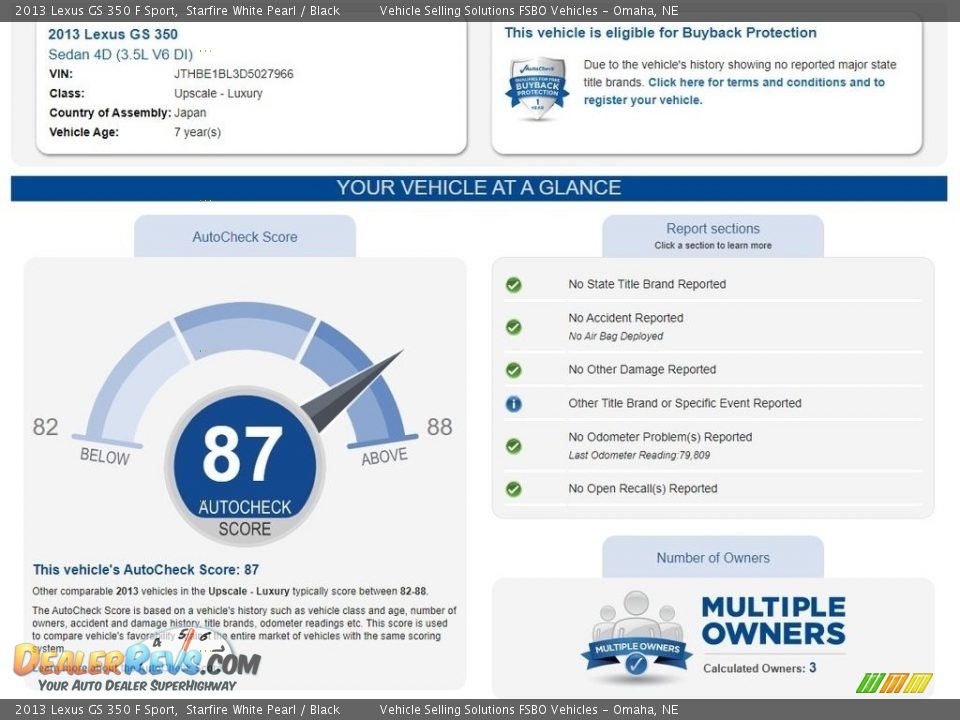Click the Vehicle Age 7 year(s) value
960x720 pixels.
(197, 132)
